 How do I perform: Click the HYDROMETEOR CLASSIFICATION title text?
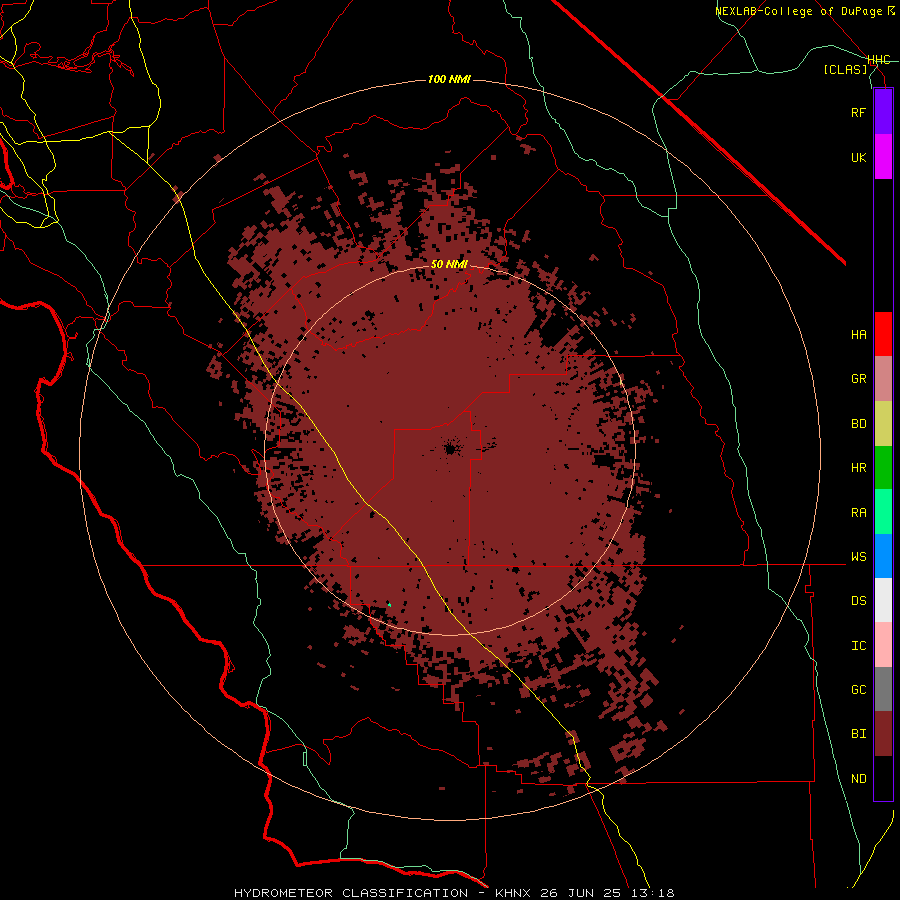pyautogui.click(x=351, y=893)
